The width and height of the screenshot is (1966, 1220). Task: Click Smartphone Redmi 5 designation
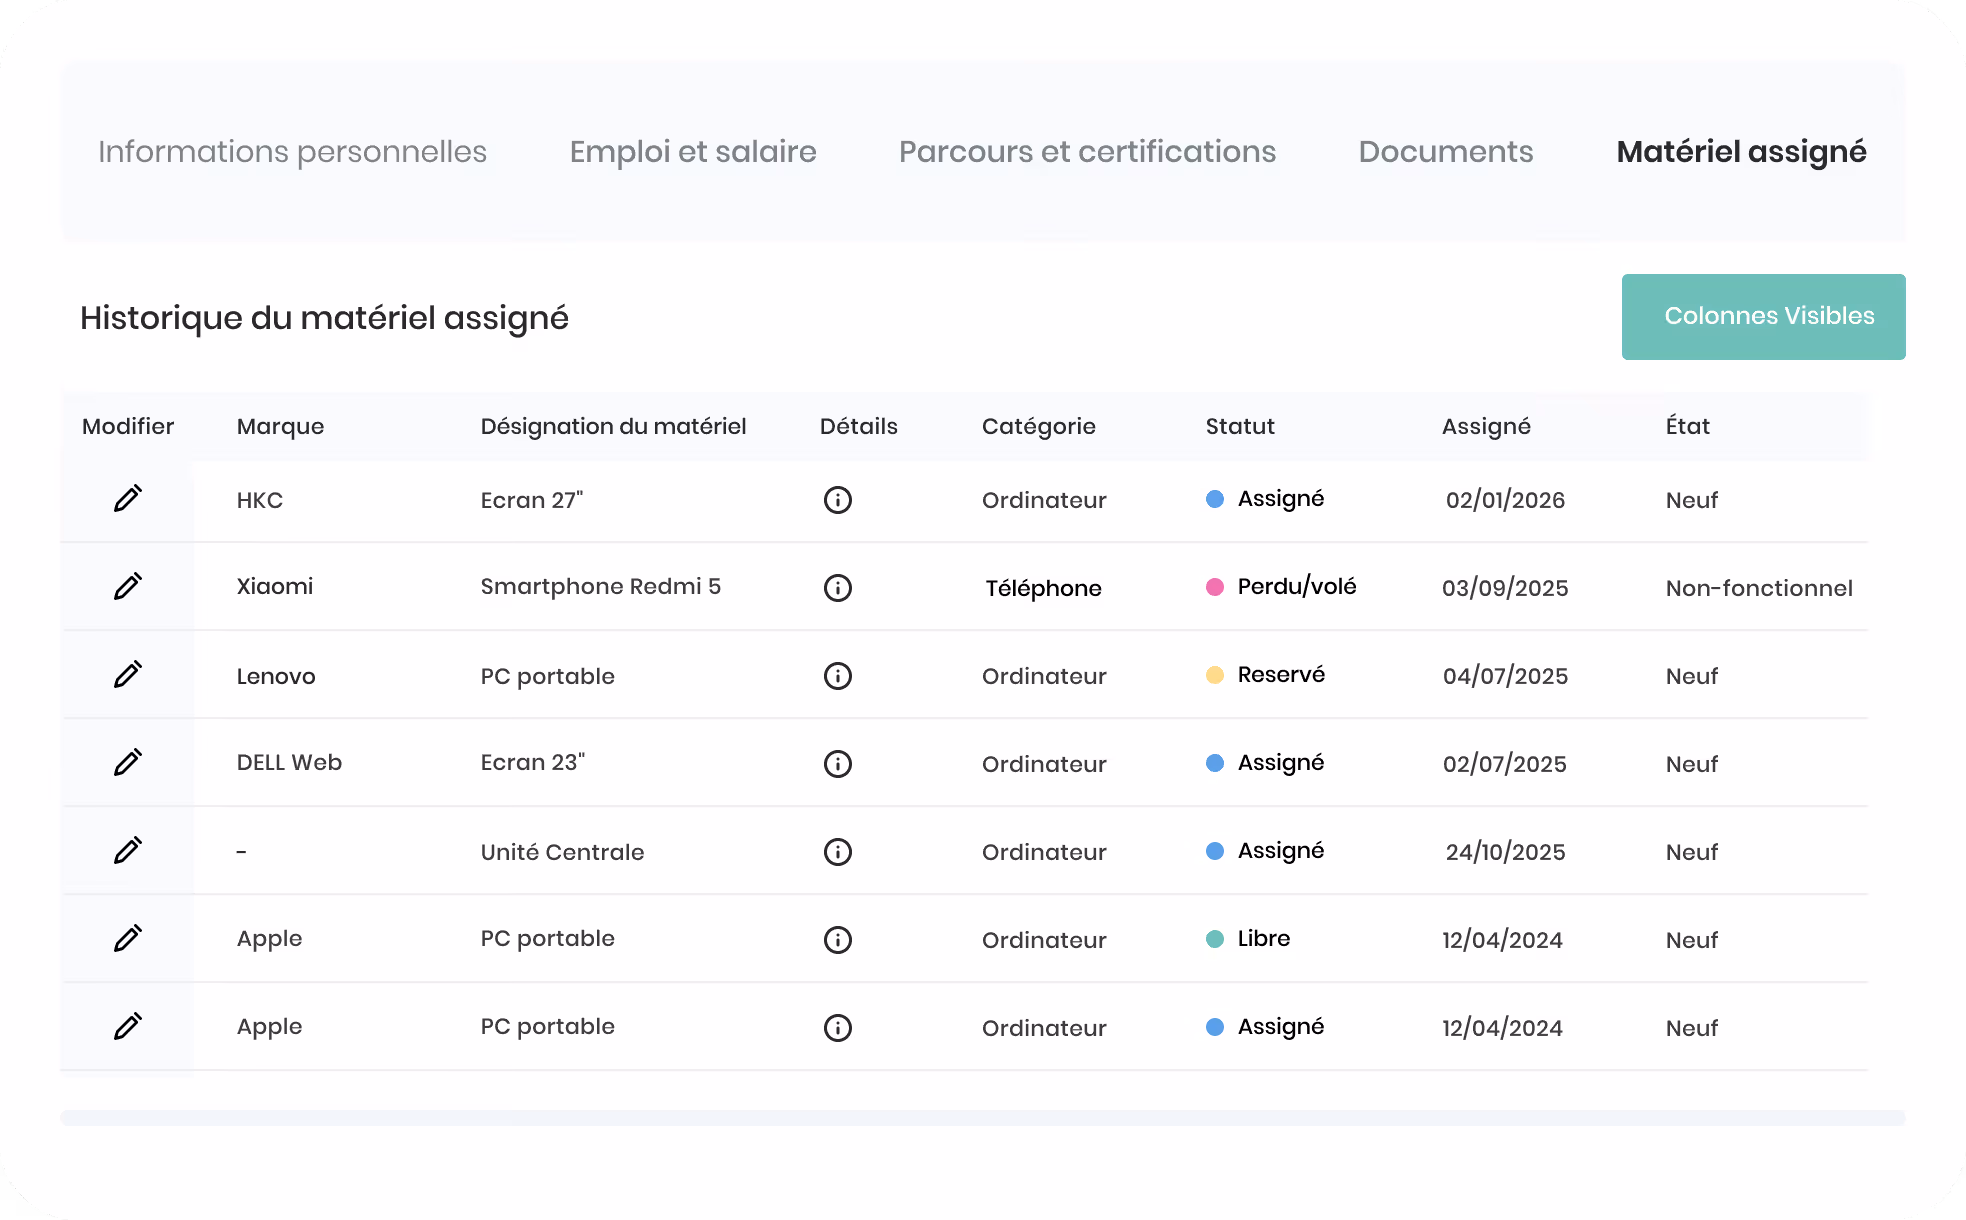[601, 587]
